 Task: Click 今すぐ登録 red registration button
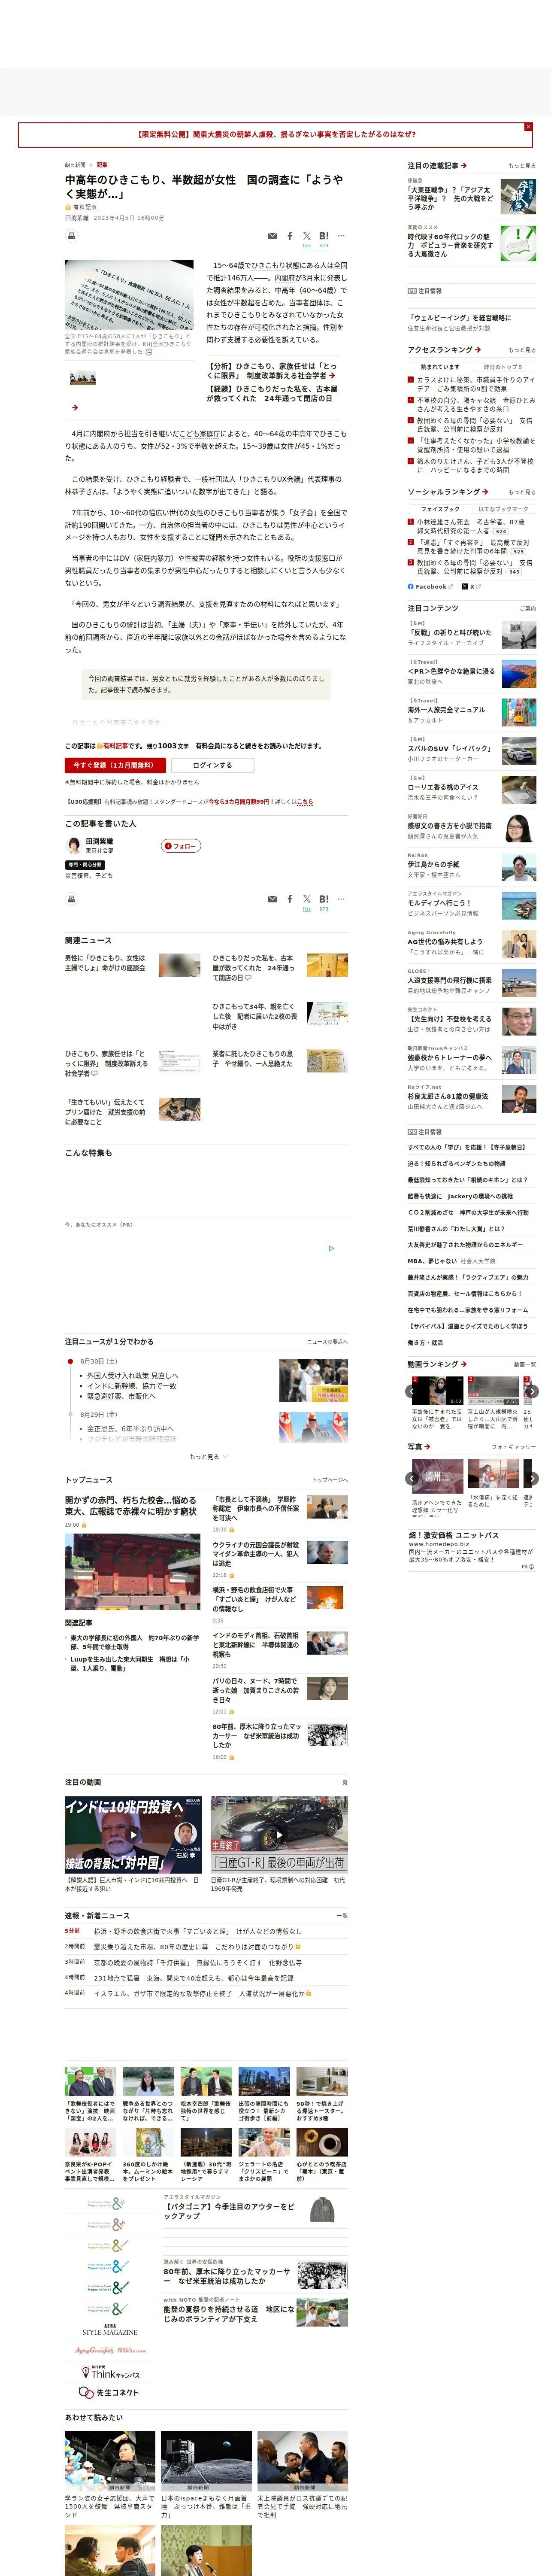click(x=115, y=765)
